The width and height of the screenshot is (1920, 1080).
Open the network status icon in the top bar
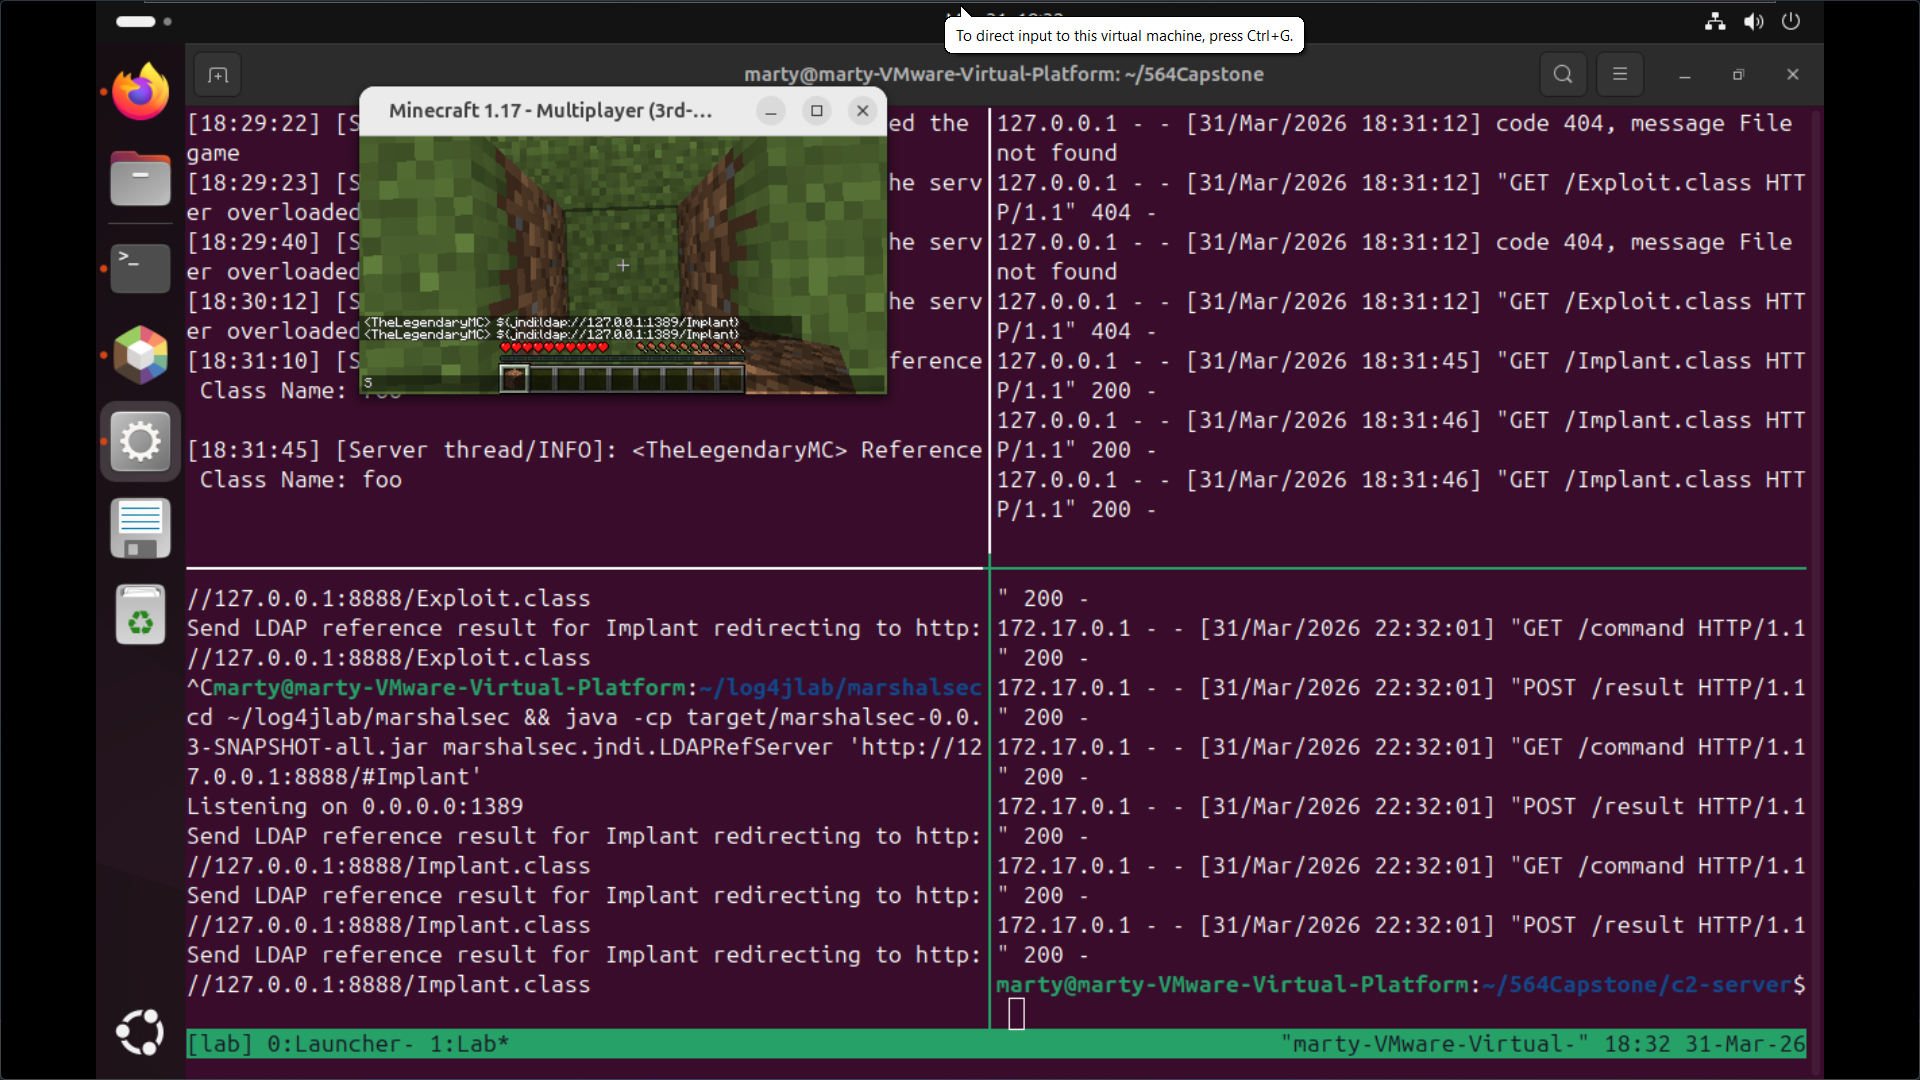click(1715, 21)
